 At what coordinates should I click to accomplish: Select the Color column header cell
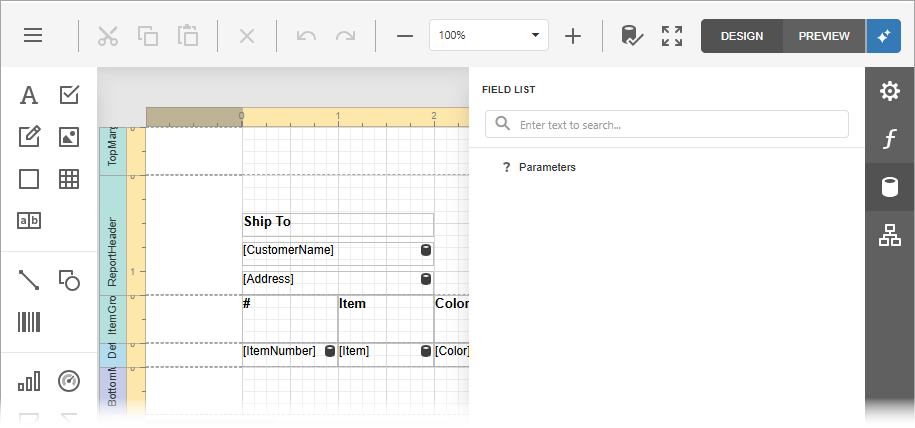(452, 319)
